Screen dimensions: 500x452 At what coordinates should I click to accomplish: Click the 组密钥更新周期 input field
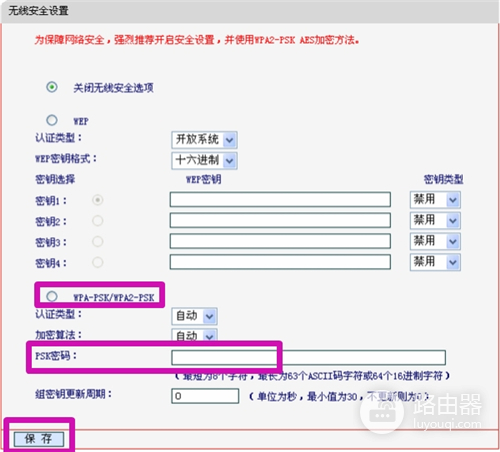click(205, 396)
